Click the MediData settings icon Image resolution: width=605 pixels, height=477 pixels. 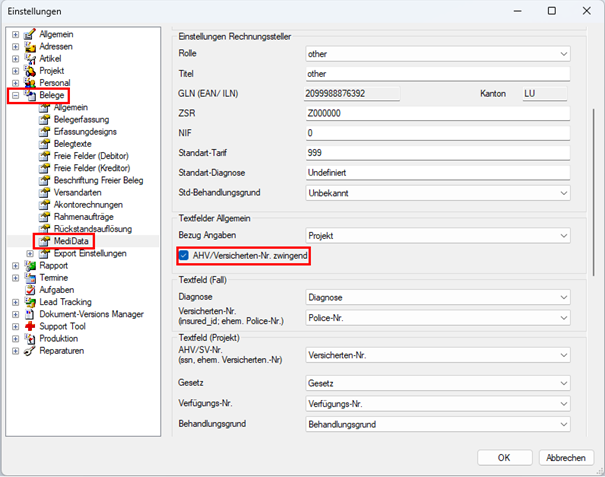click(44, 241)
